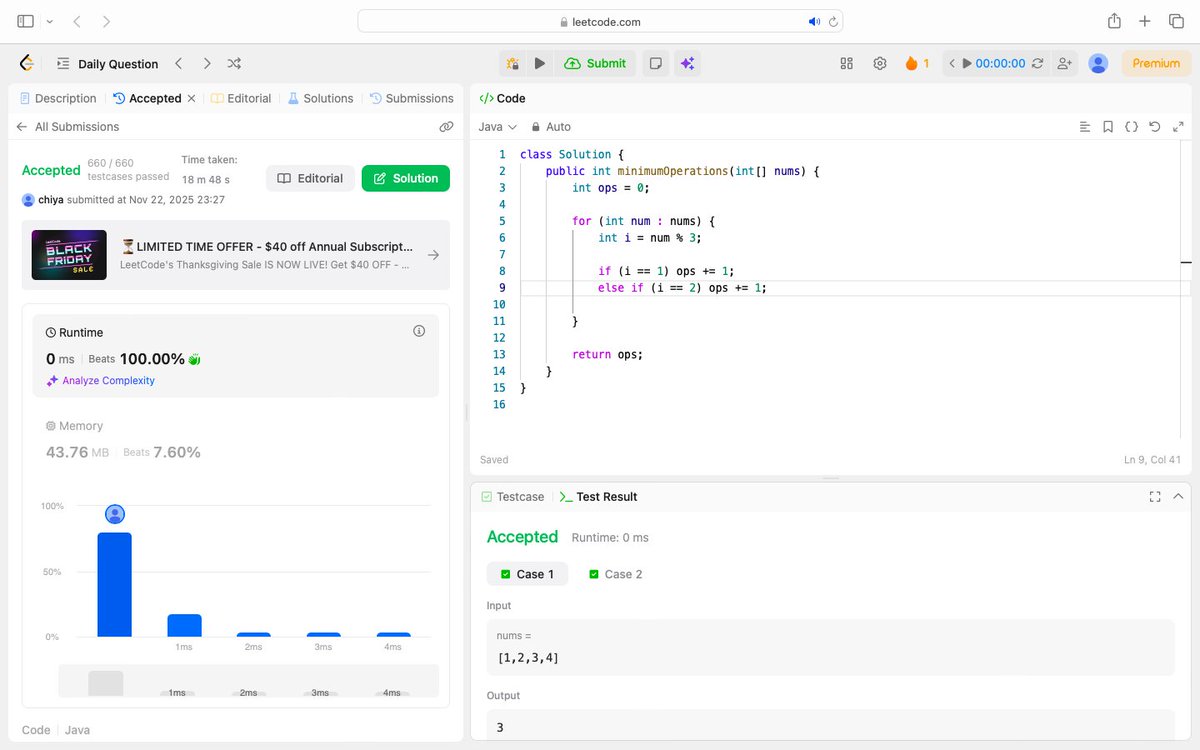Collapse the Test Result panel chevron

point(1178,496)
